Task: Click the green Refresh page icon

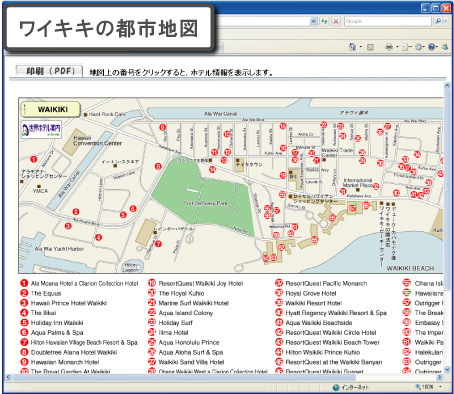Action: pos(324,21)
